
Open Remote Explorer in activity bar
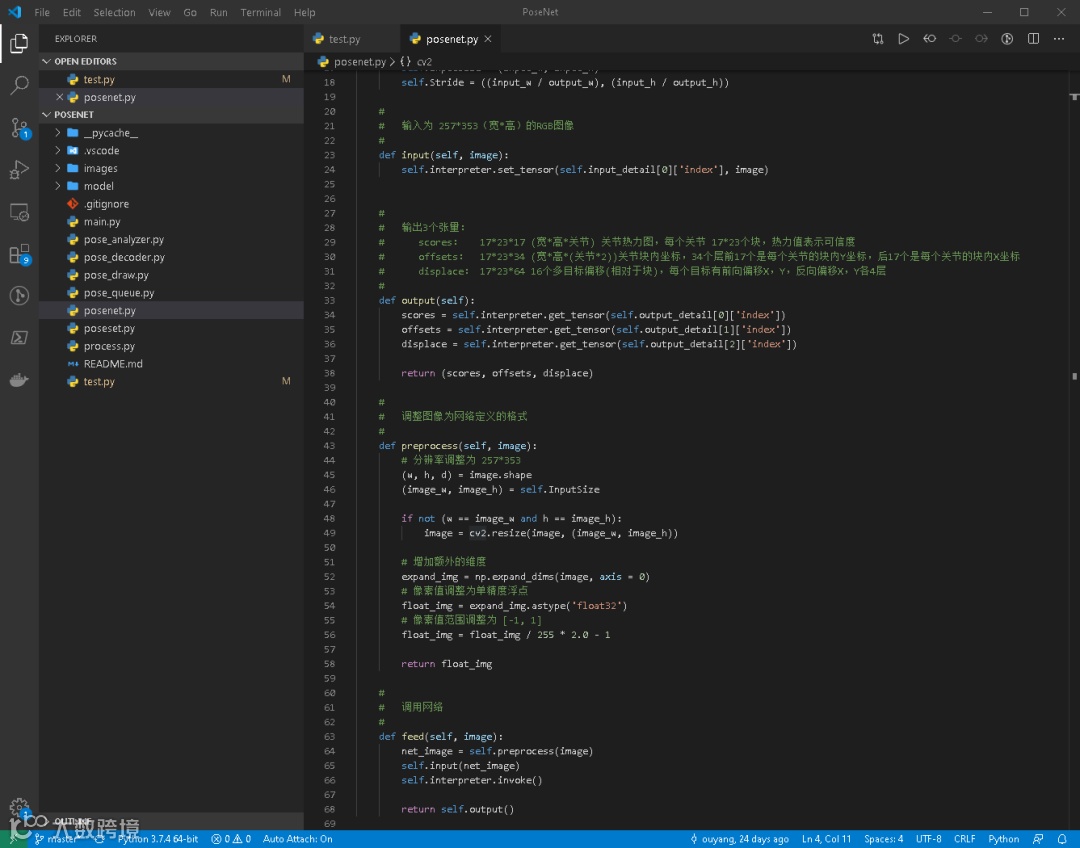(19, 212)
